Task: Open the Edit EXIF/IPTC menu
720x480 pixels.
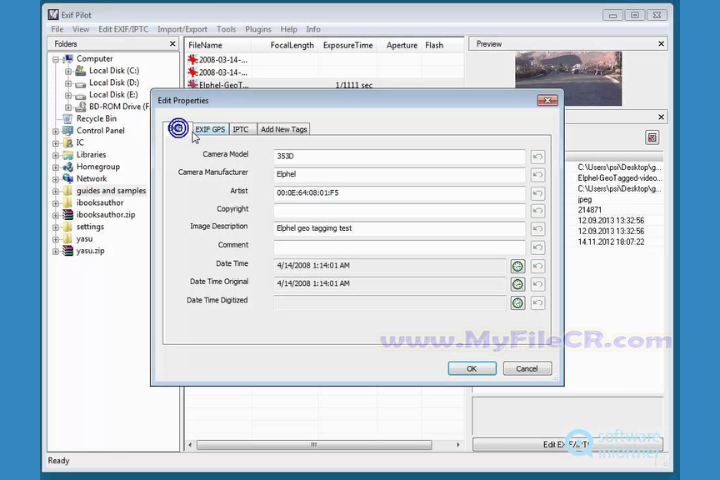Action: pyautogui.click(x=123, y=29)
